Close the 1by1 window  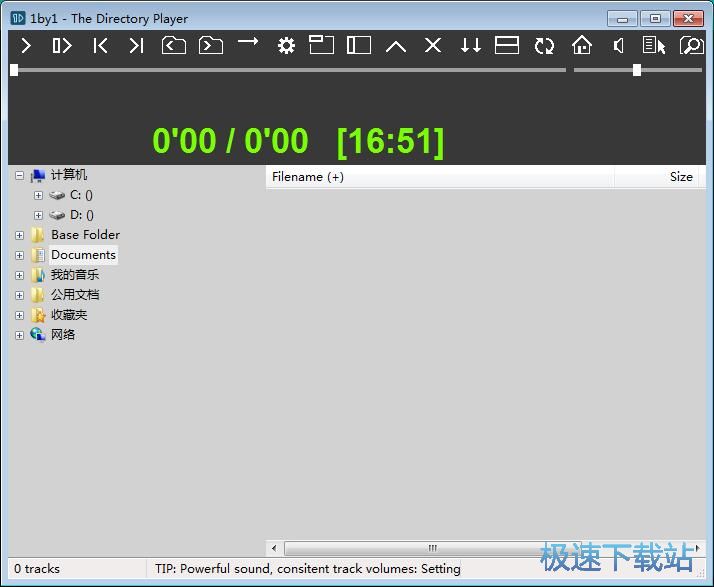pos(688,19)
